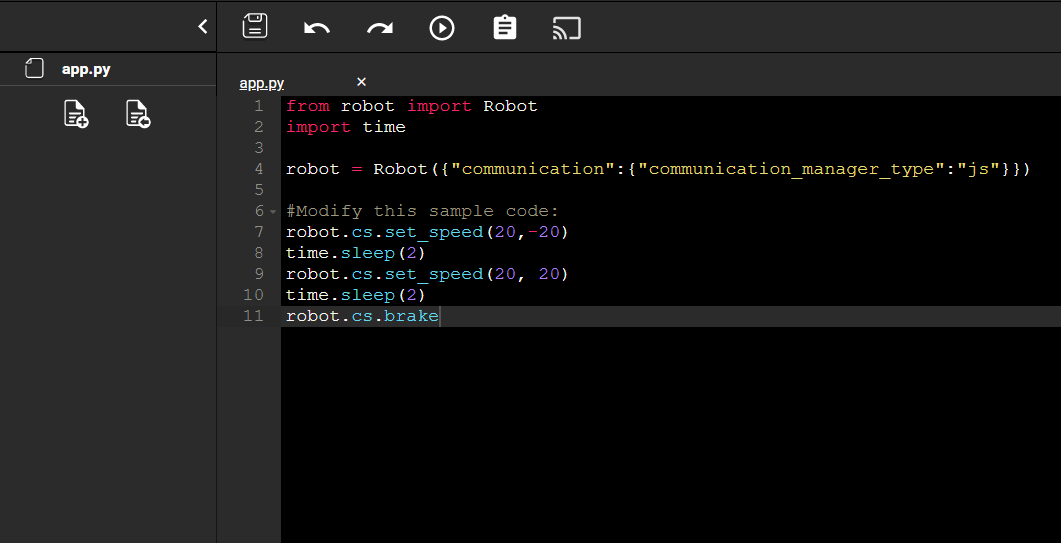Click the cast to device icon
This screenshot has height=543, width=1061.
pos(567,28)
